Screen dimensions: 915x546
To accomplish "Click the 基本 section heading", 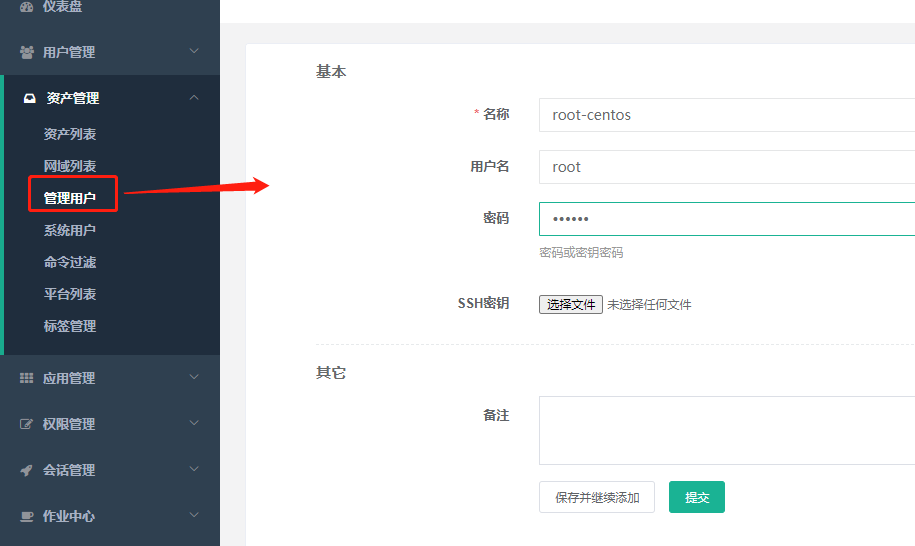I will coord(331,72).
